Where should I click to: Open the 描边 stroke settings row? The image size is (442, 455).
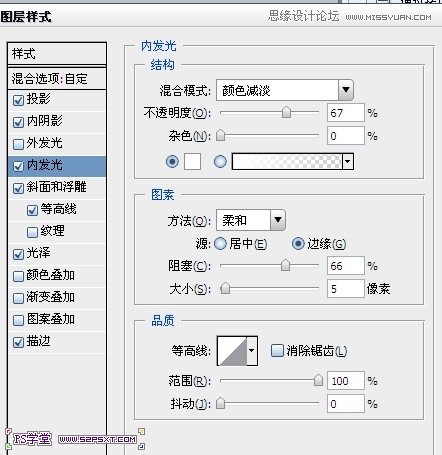pyautogui.click(x=57, y=342)
